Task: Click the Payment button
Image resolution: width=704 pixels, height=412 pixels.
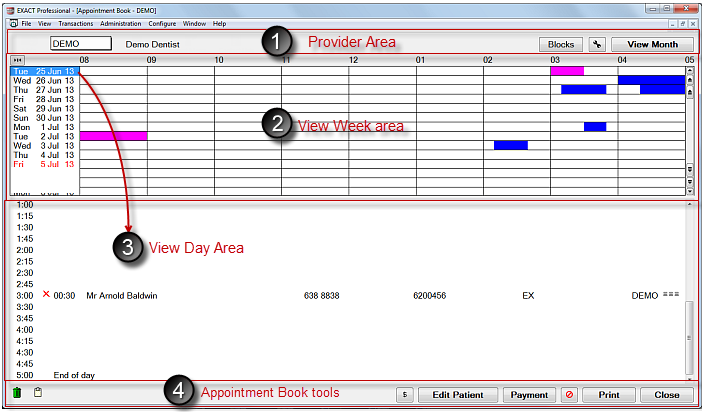Action: click(x=529, y=395)
